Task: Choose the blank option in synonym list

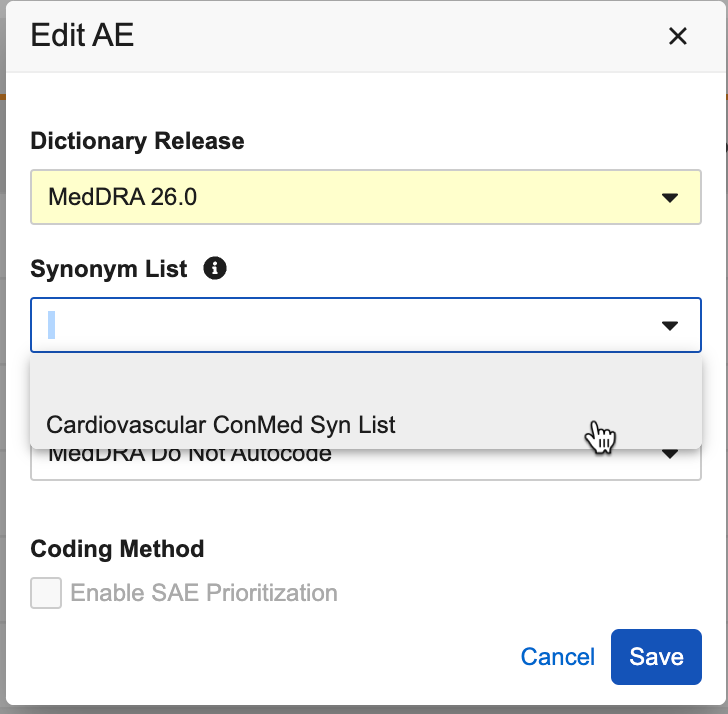Action: [x=365, y=380]
